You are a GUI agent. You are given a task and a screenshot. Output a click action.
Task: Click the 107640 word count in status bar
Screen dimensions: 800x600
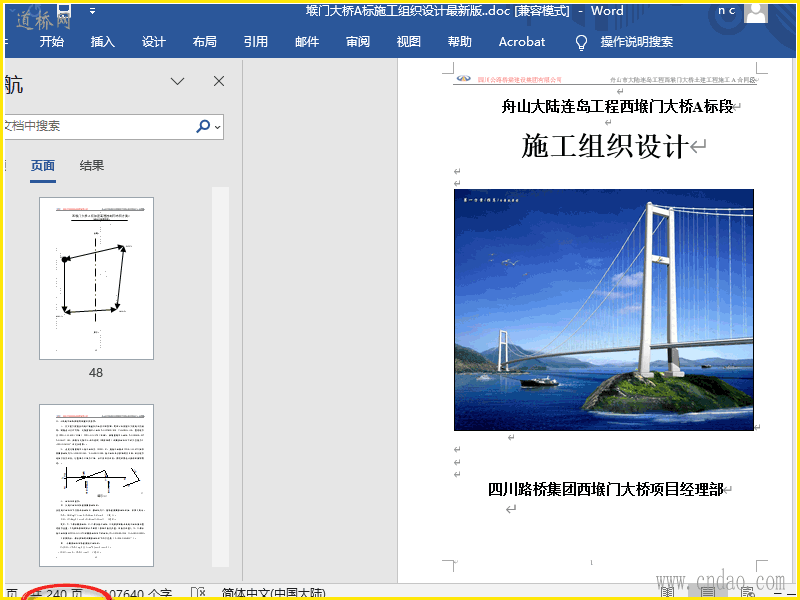pyautogui.click(x=138, y=593)
